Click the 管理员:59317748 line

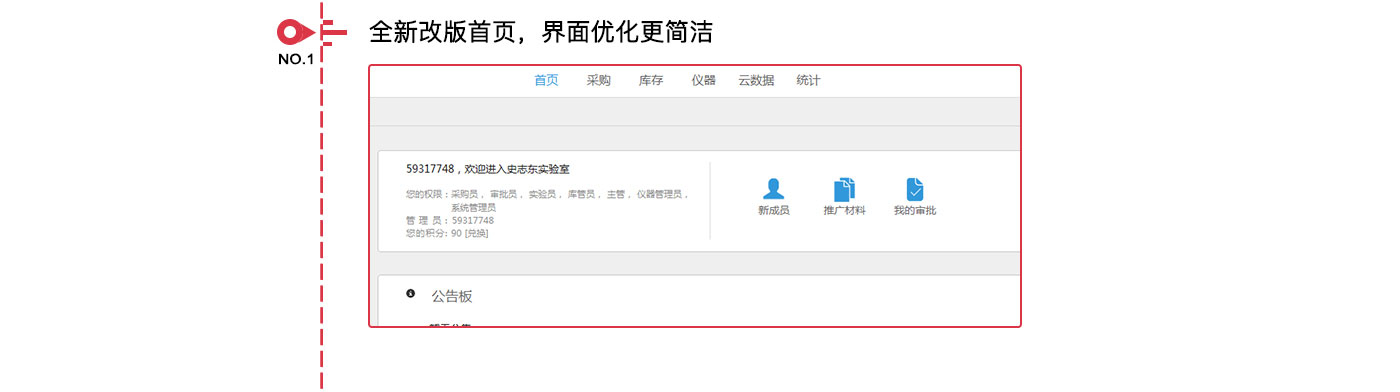[450, 220]
